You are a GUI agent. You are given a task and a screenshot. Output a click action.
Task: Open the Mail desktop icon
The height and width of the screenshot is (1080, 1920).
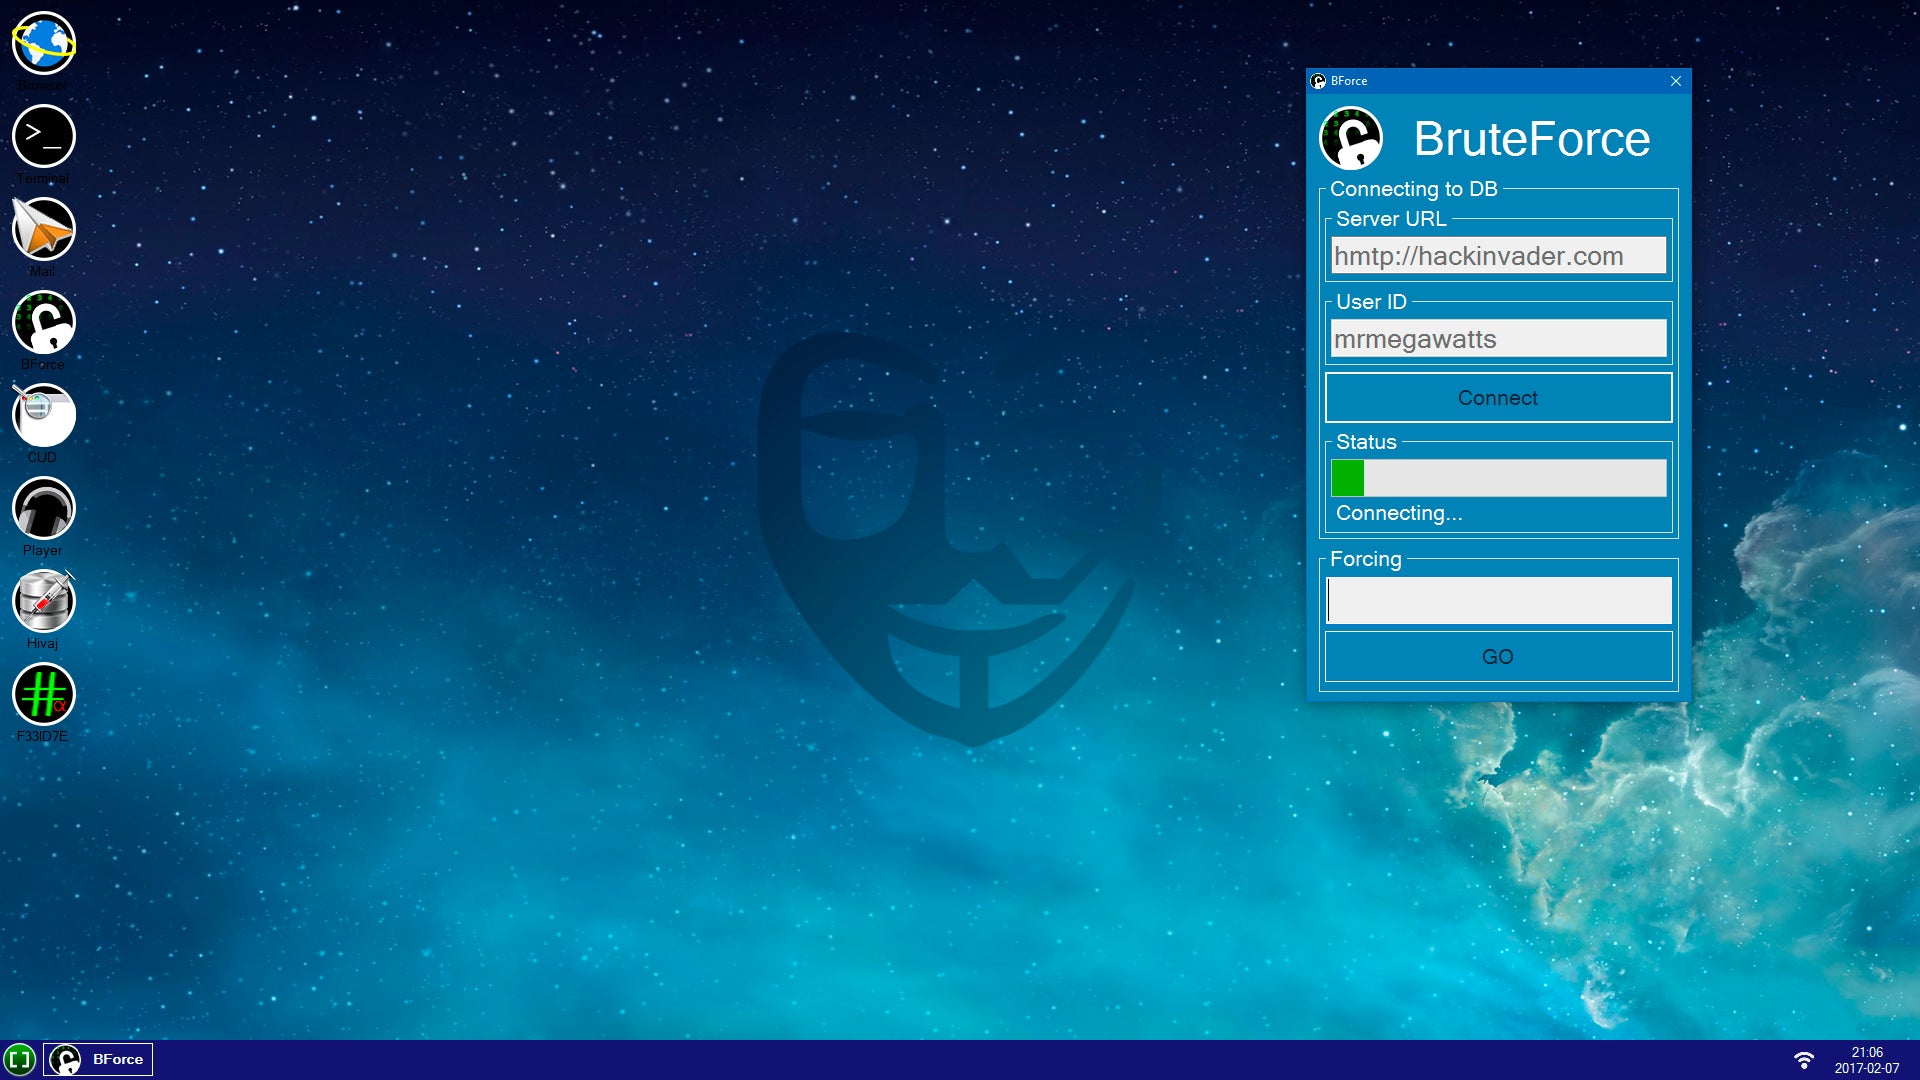pyautogui.click(x=43, y=230)
